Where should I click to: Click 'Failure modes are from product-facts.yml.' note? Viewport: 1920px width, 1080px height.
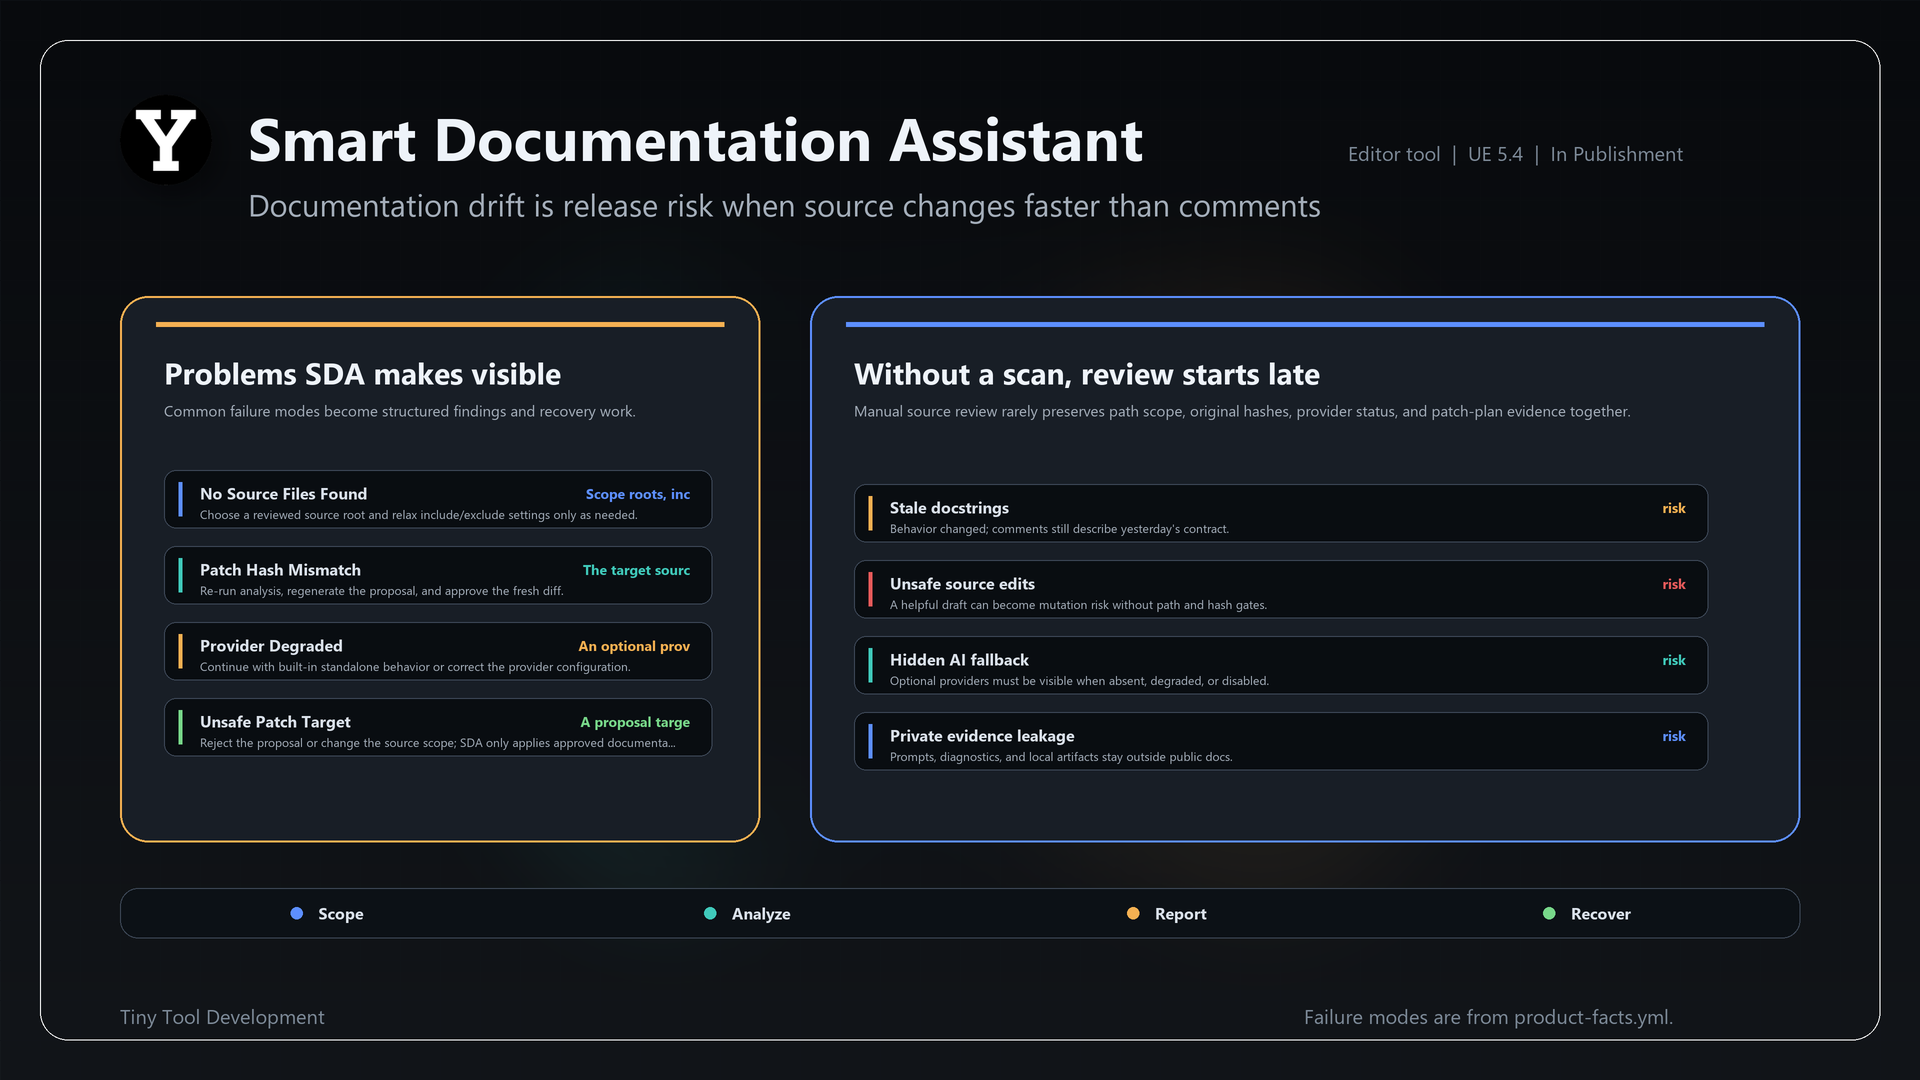point(1488,1017)
